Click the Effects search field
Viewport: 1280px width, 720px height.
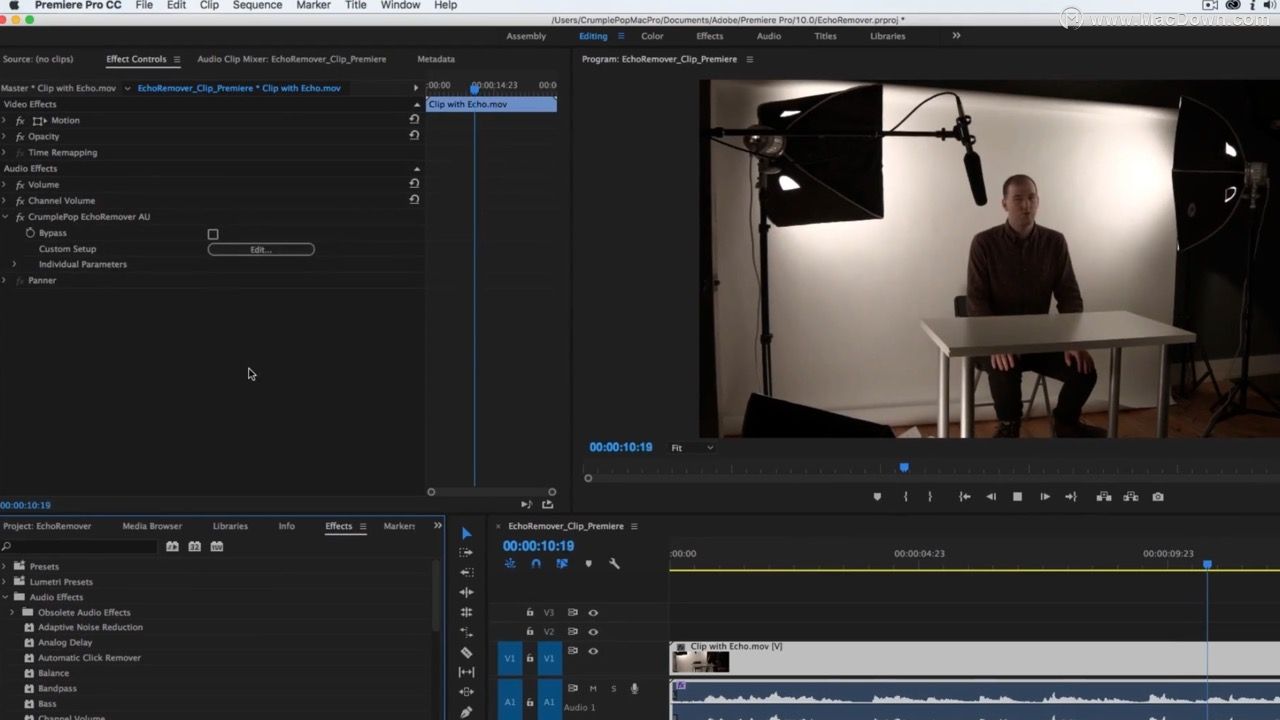point(80,547)
